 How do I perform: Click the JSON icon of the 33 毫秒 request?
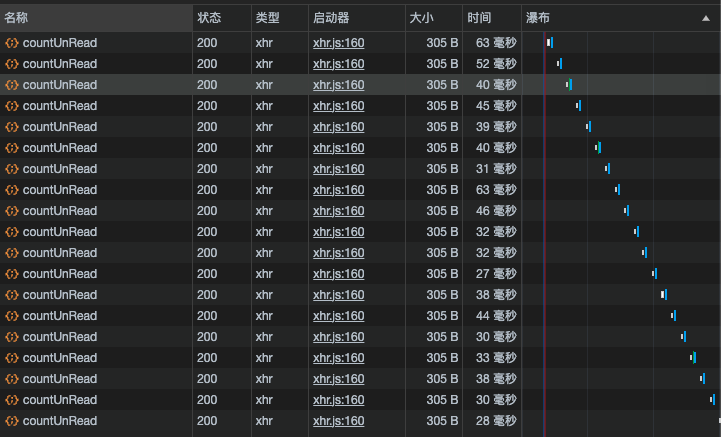[11, 358]
